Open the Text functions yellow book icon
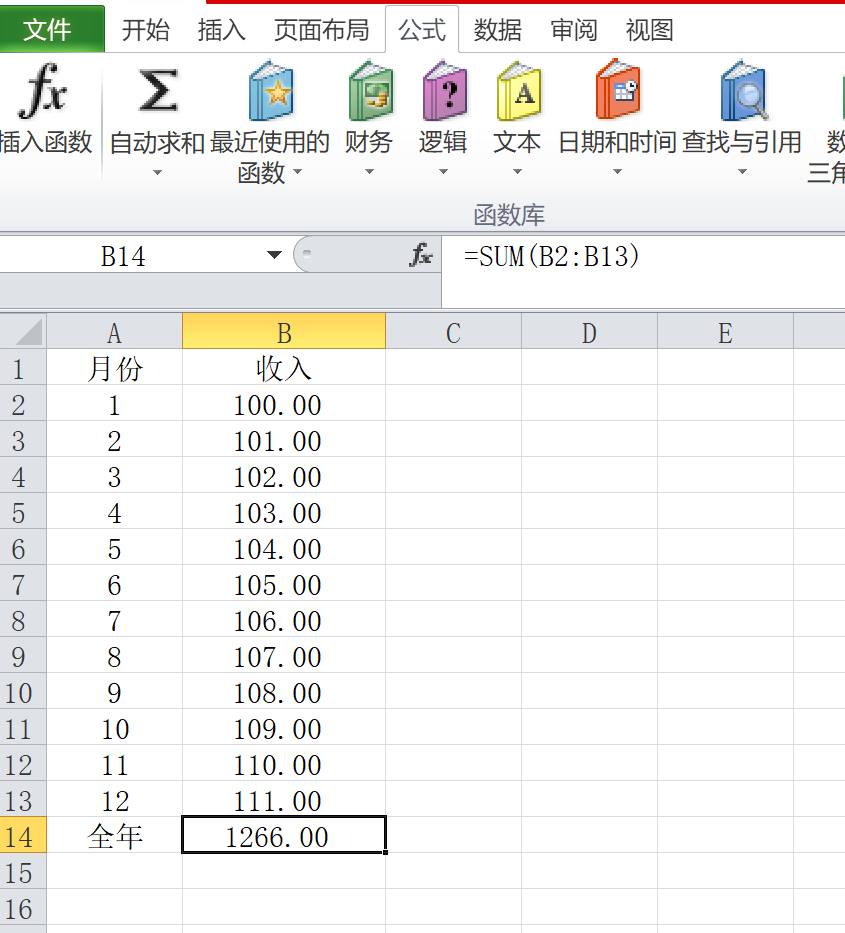 tap(519, 90)
